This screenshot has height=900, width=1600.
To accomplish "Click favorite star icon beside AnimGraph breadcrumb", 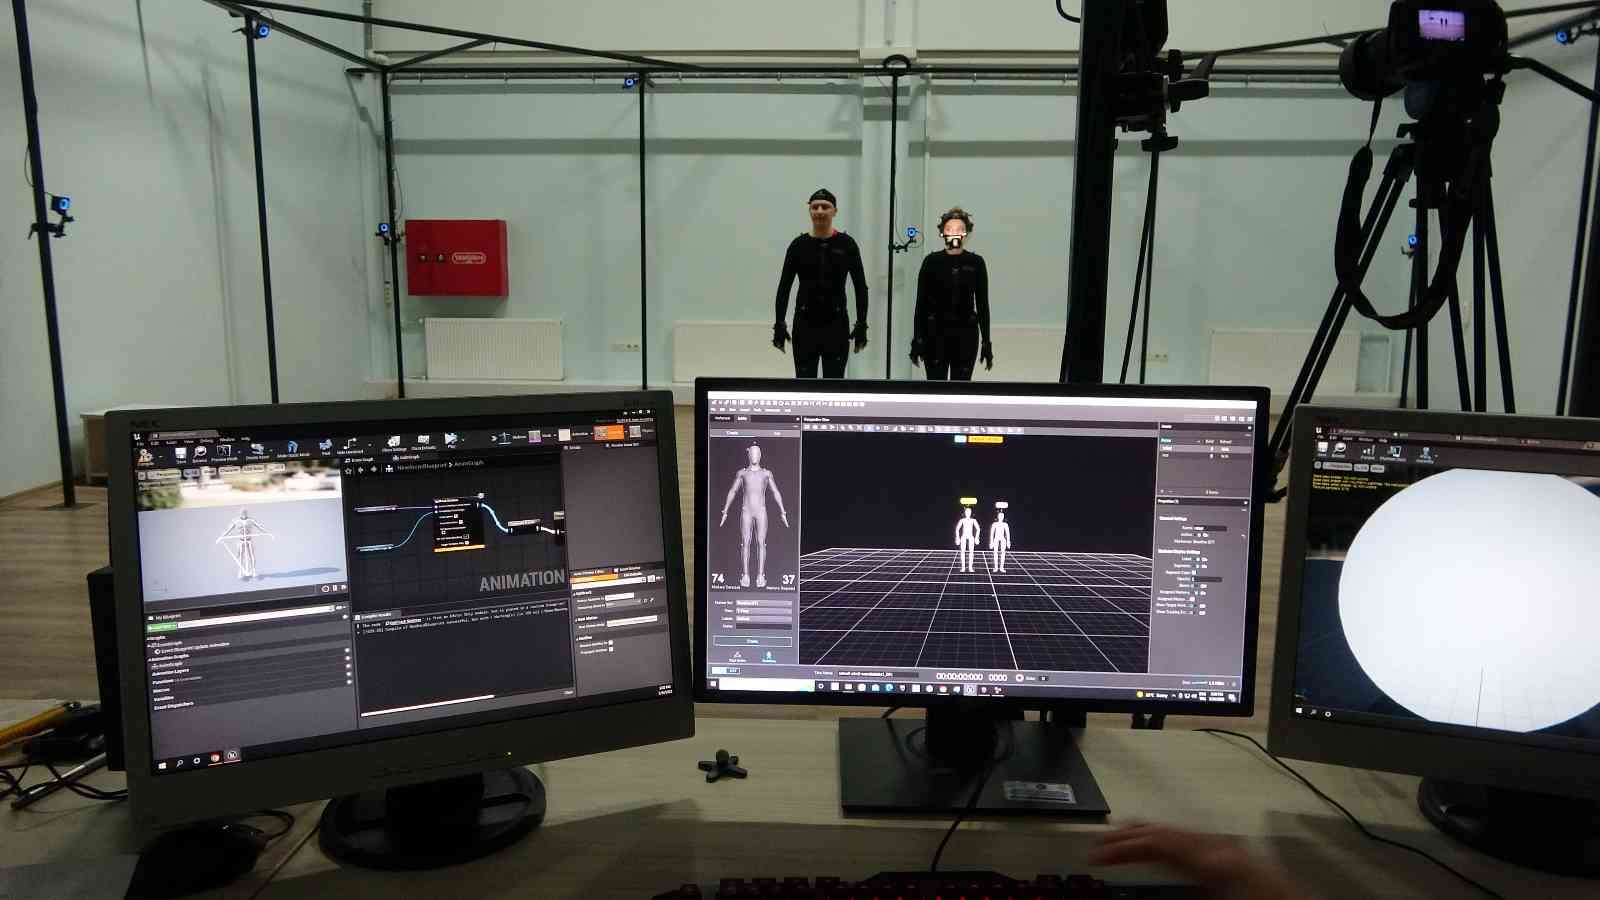I will point(348,469).
